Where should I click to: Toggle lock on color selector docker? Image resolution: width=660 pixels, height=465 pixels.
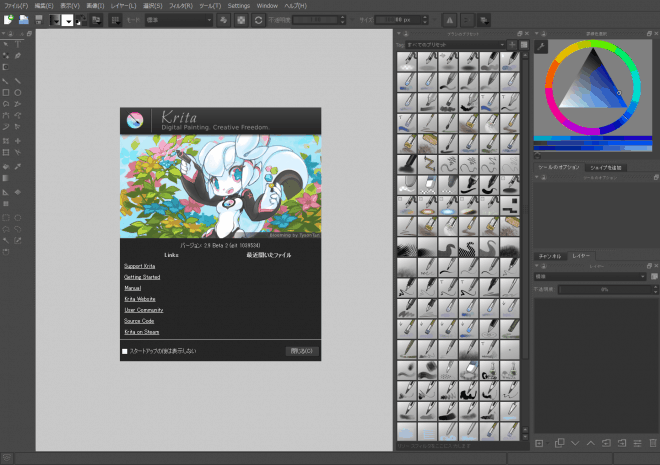pyautogui.click(x=543, y=34)
